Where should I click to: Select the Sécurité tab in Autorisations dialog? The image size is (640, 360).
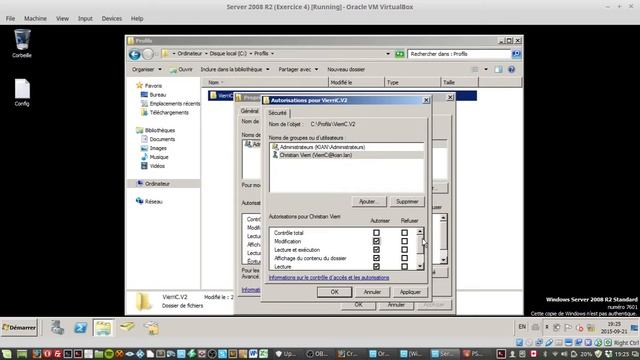277,113
